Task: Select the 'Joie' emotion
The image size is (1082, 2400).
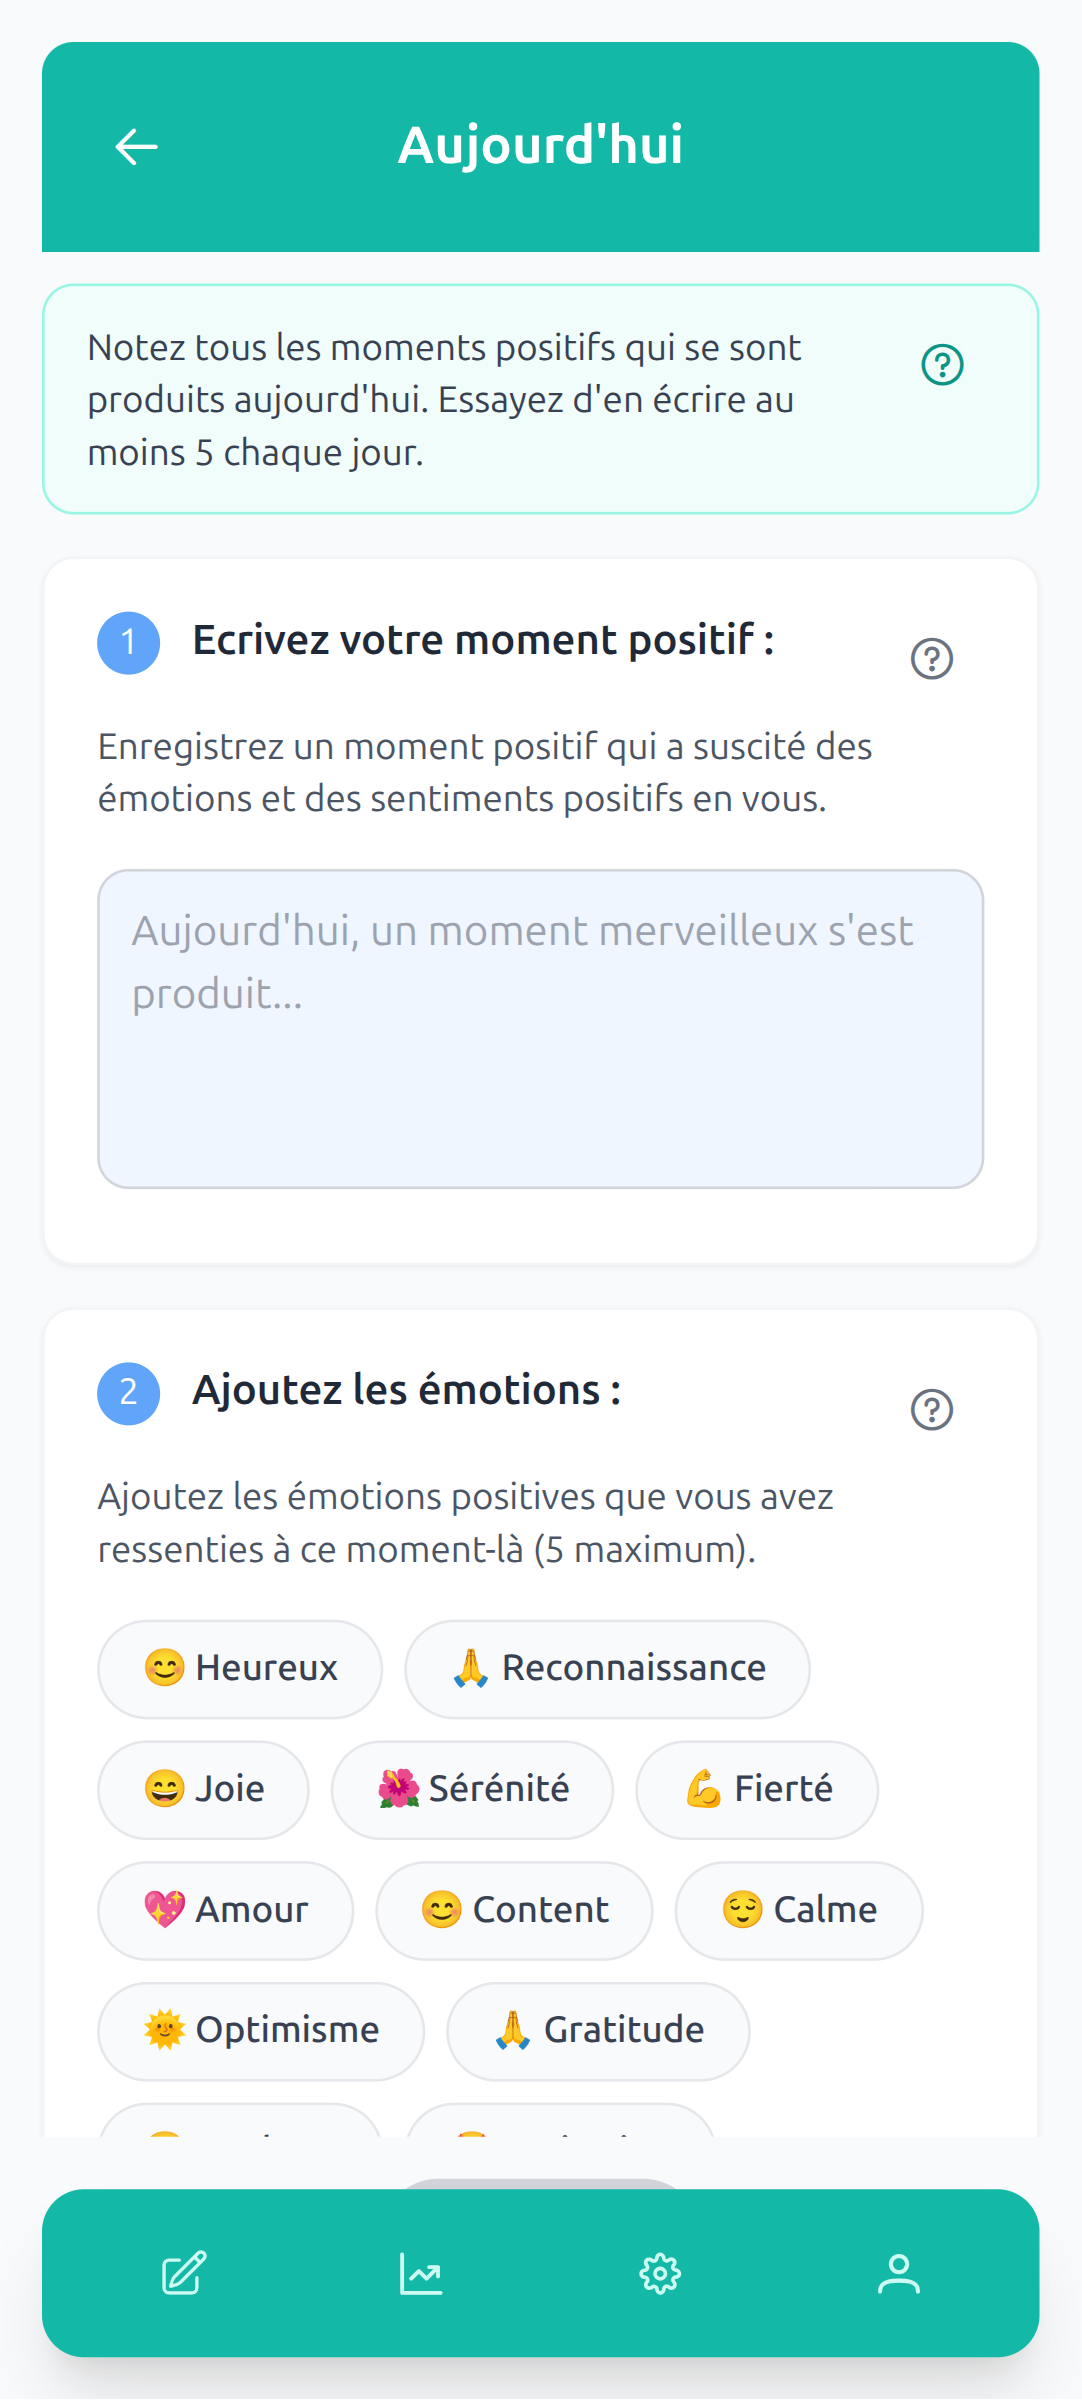Action: pos(203,1789)
